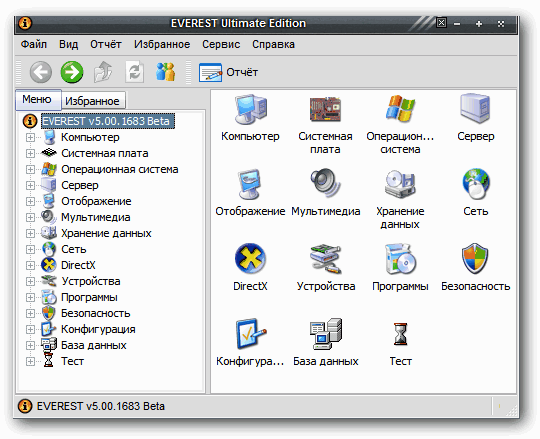Click the Отчёт toolbar button
Image resolution: width=540 pixels, height=439 pixels.
[x=228, y=72]
